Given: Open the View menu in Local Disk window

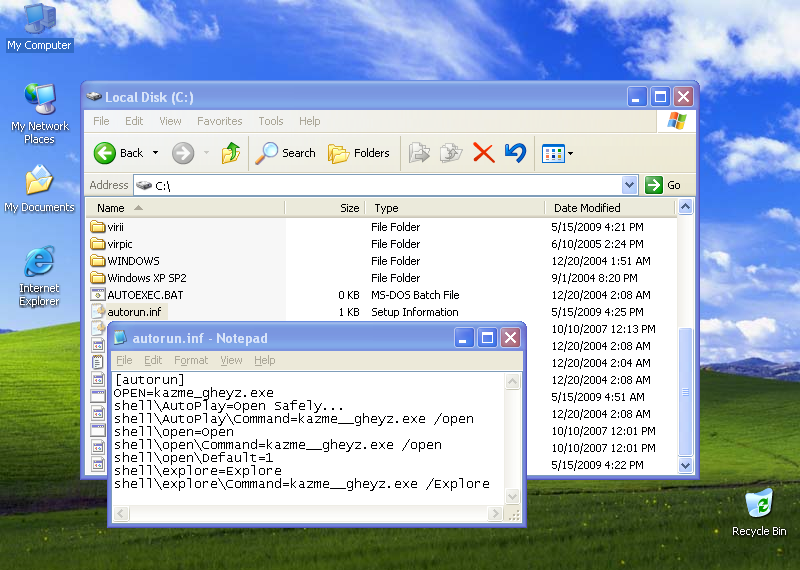Looking at the screenshot, I should pyautogui.click(x=170, y=121).
